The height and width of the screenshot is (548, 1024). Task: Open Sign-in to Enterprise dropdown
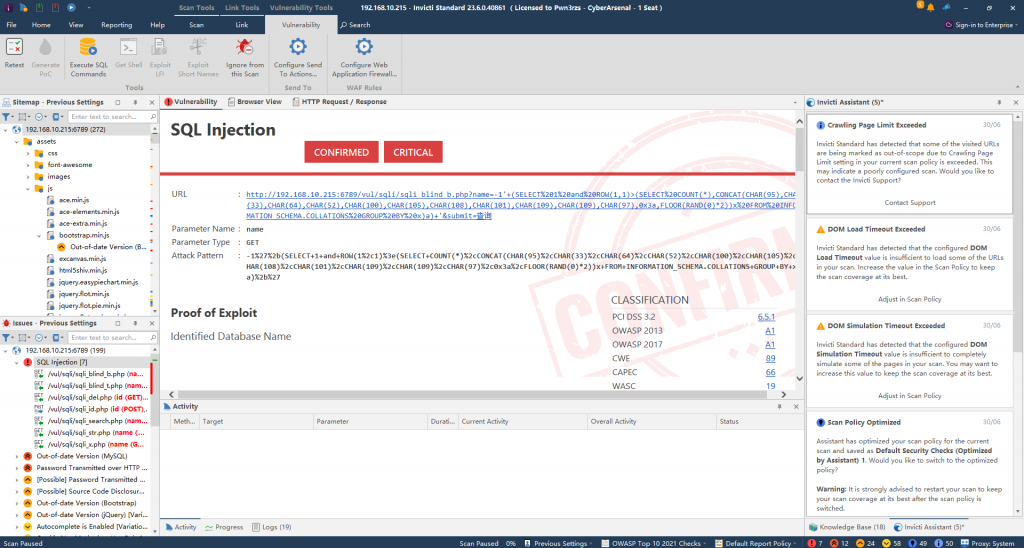(x=982, y=25)
